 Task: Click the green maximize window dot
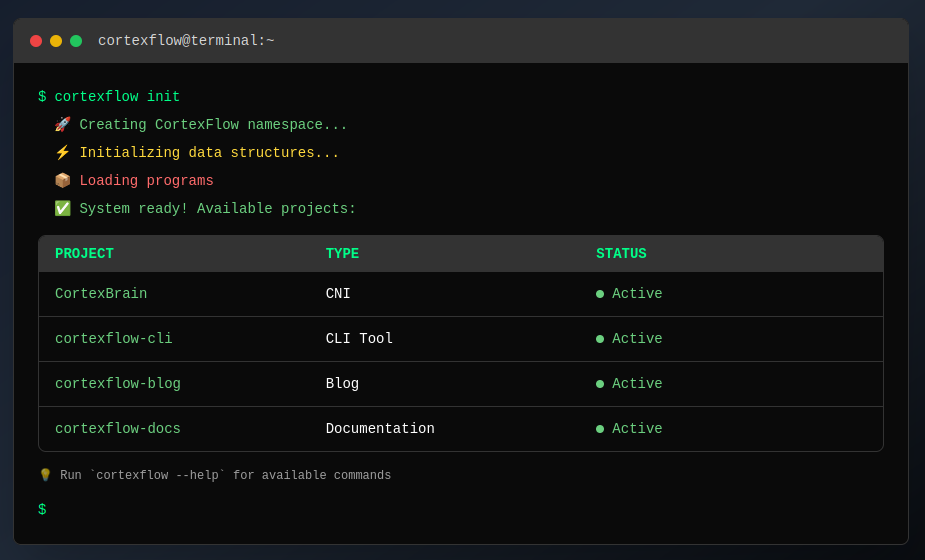click(76, 41)
